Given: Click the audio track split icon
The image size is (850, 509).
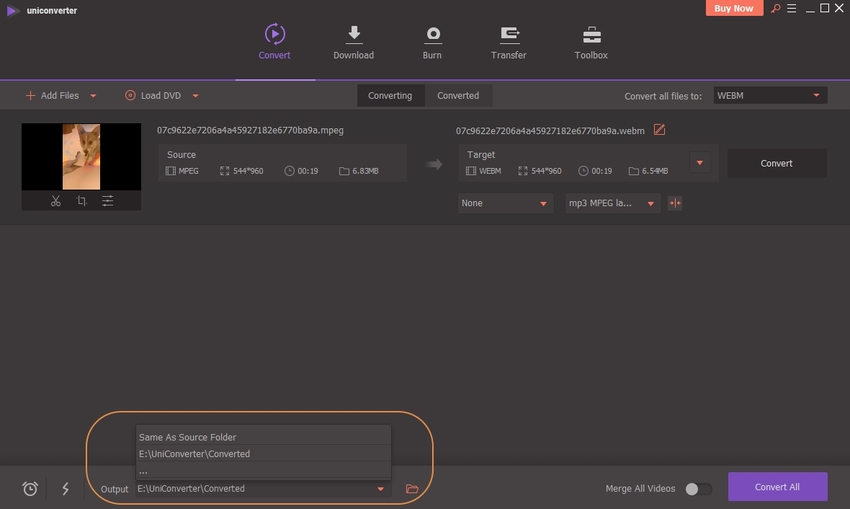Looking at the screenshot, I should (675, 203).
